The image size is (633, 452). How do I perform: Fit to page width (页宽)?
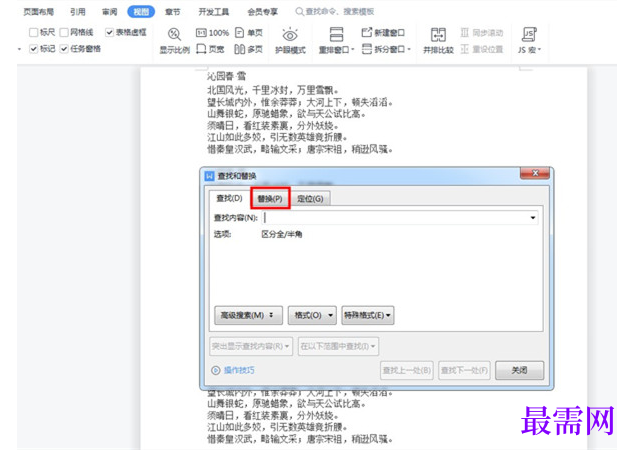[x=210, y=49]
